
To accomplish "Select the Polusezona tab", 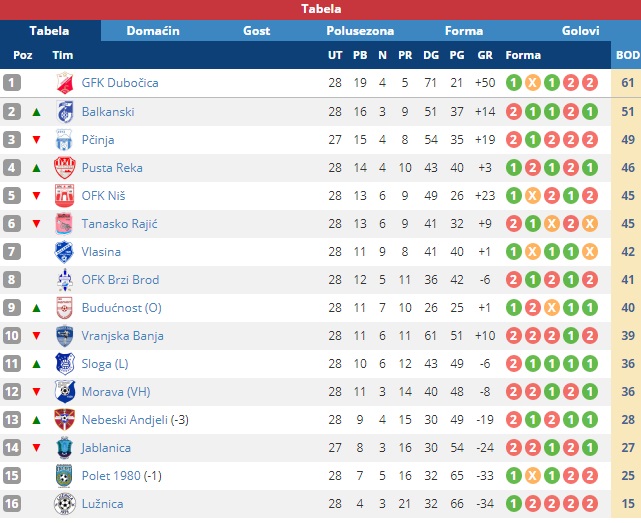I will pyautogui.click(x=360, y=31).
